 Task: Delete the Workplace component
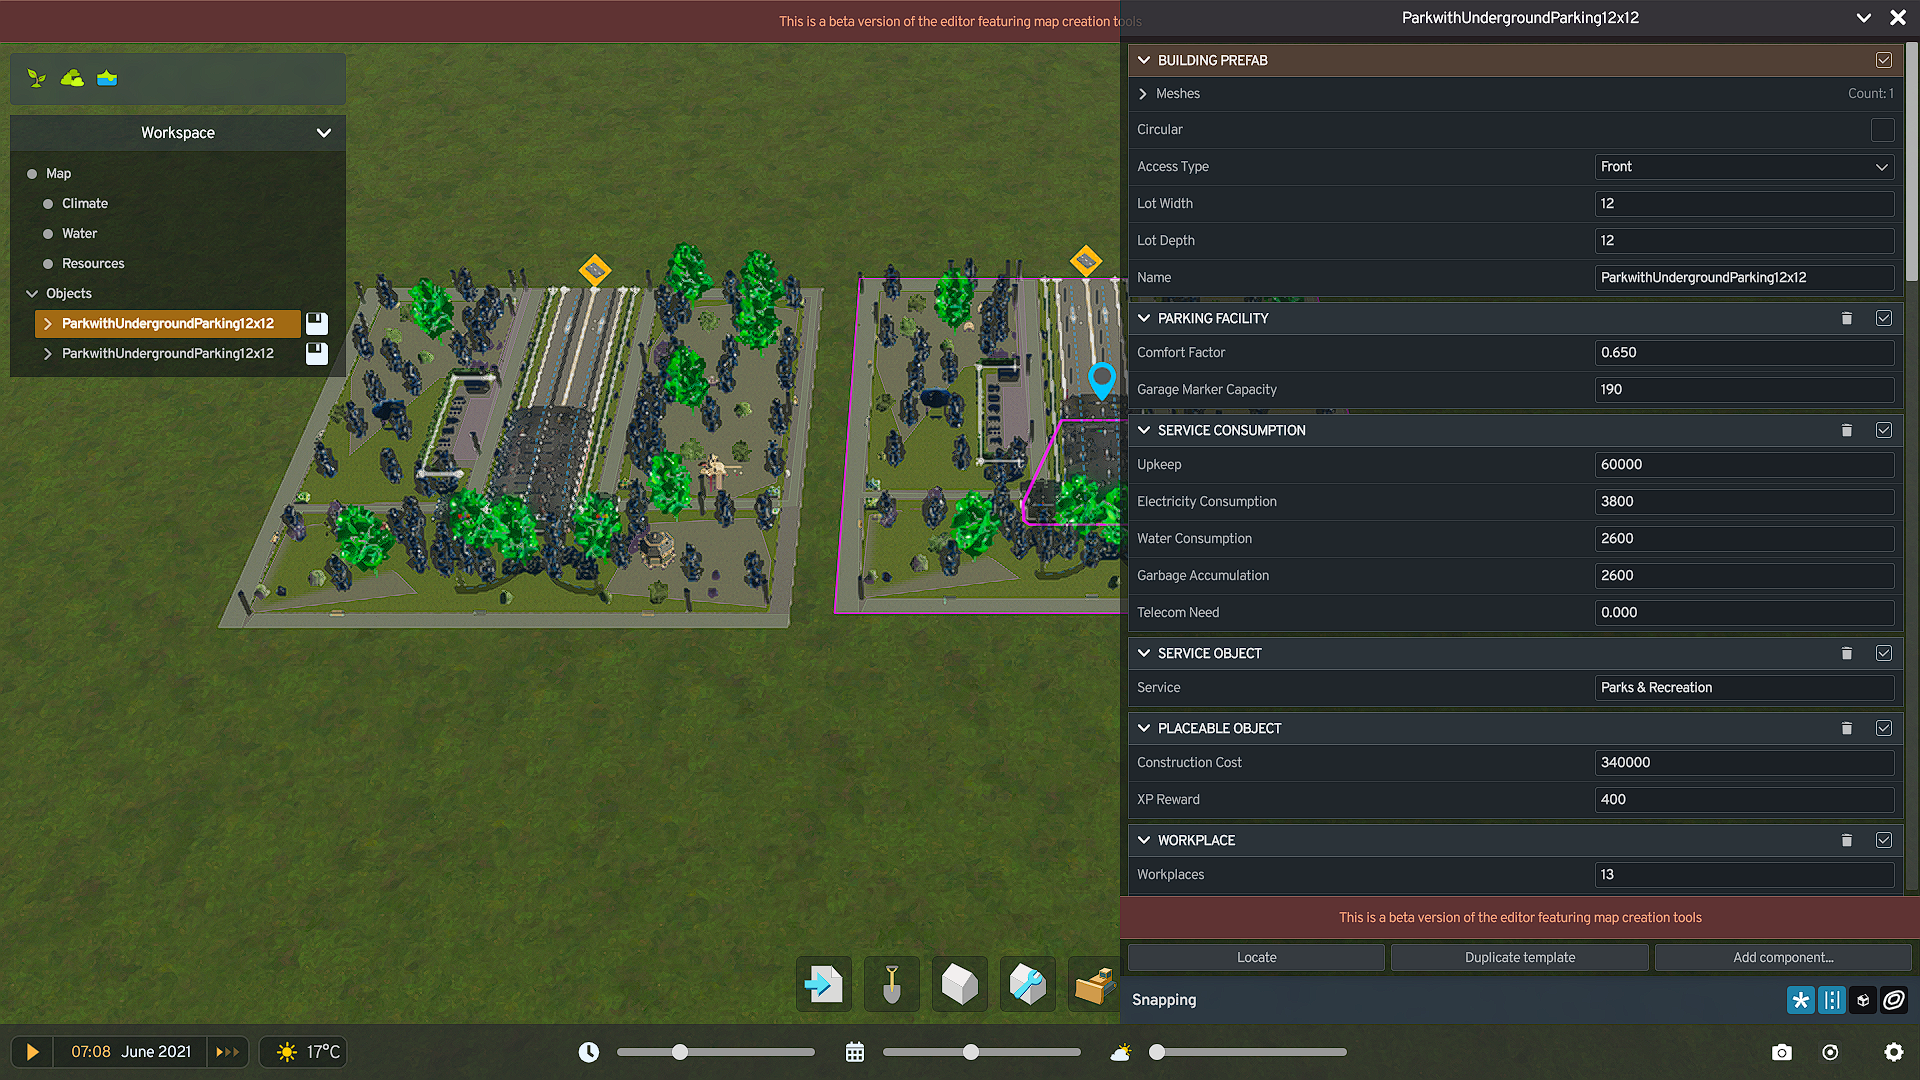(x=1847, y=840)
